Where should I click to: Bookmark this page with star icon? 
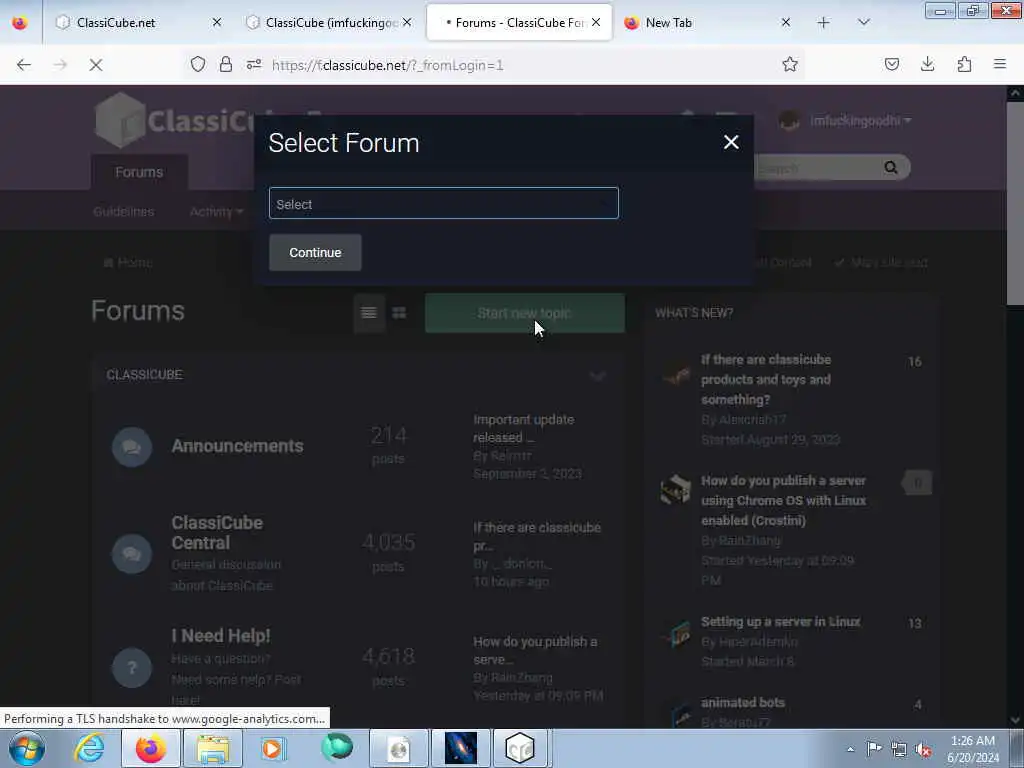790,64
